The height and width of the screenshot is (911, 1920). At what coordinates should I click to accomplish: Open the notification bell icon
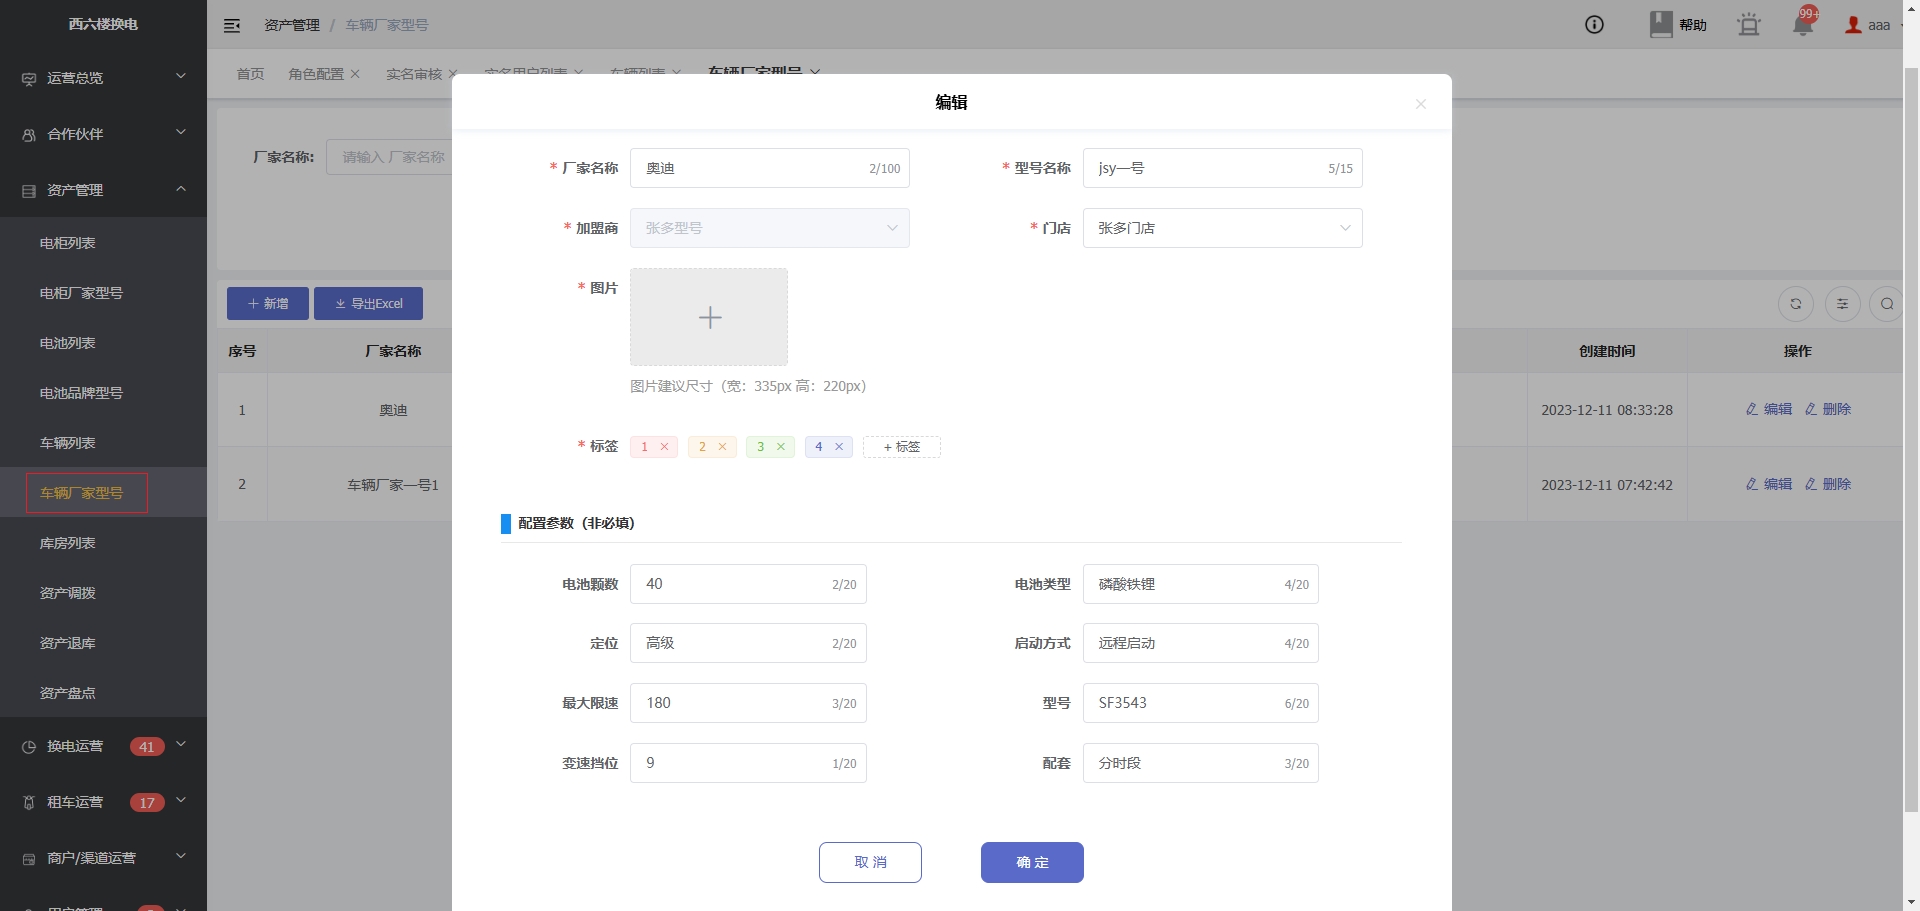pos(1803,25)
